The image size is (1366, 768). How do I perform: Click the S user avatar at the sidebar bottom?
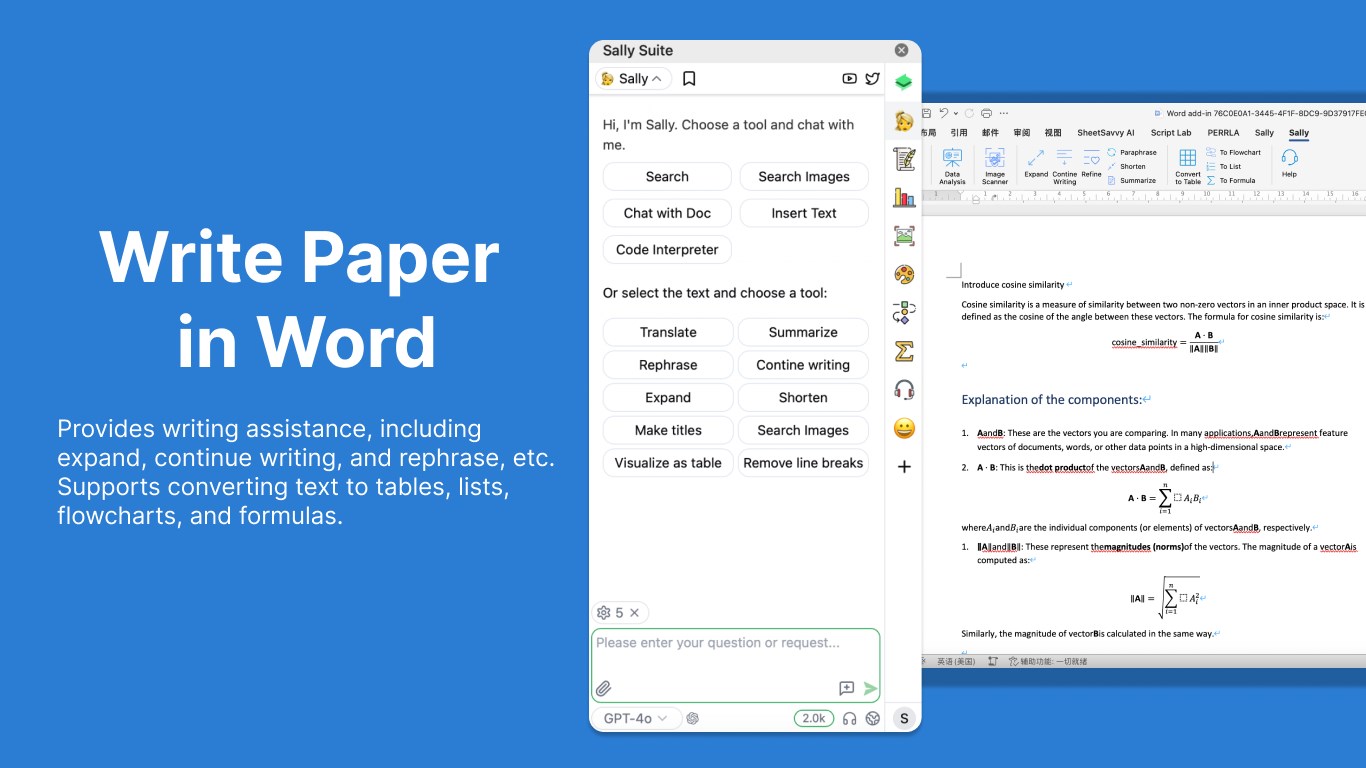tap(904, 718)
